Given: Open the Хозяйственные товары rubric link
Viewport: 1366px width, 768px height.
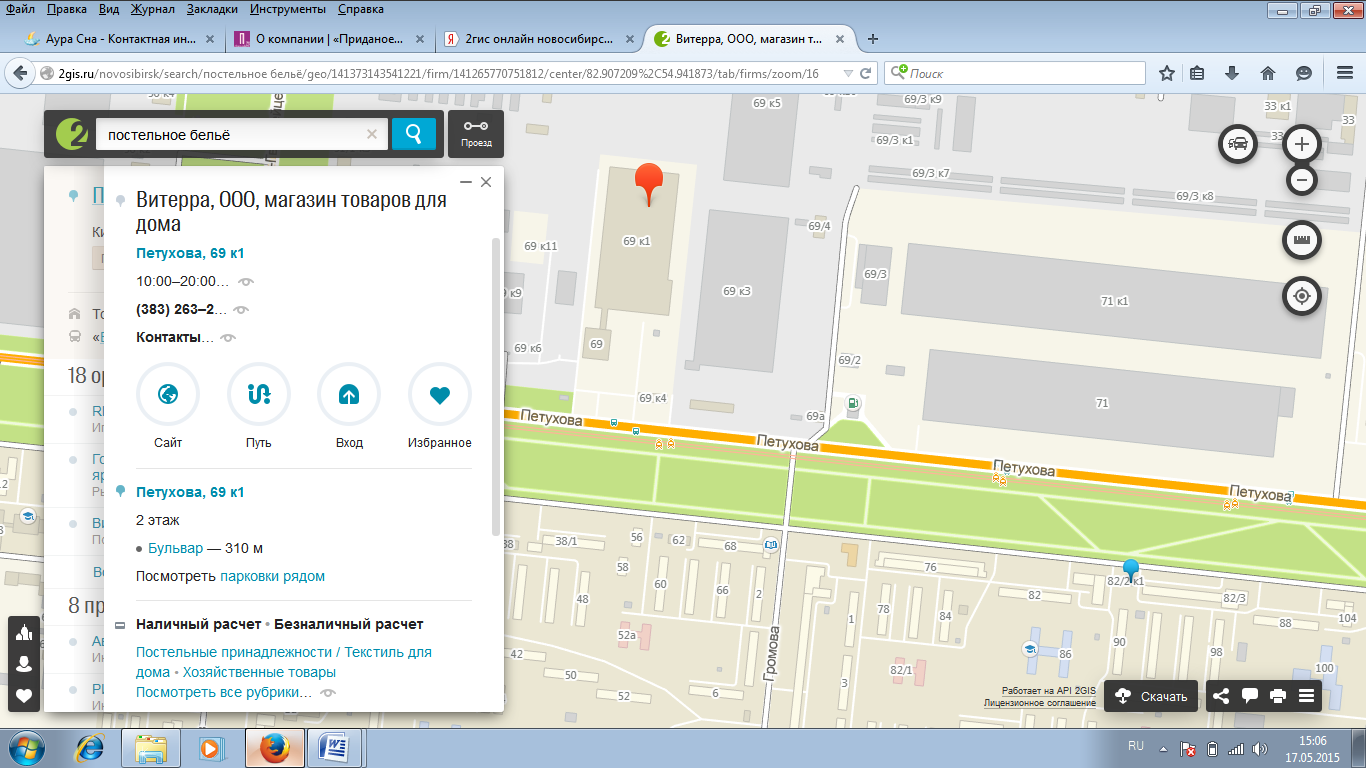Looking at the screenshot, I should click(259, 672).
